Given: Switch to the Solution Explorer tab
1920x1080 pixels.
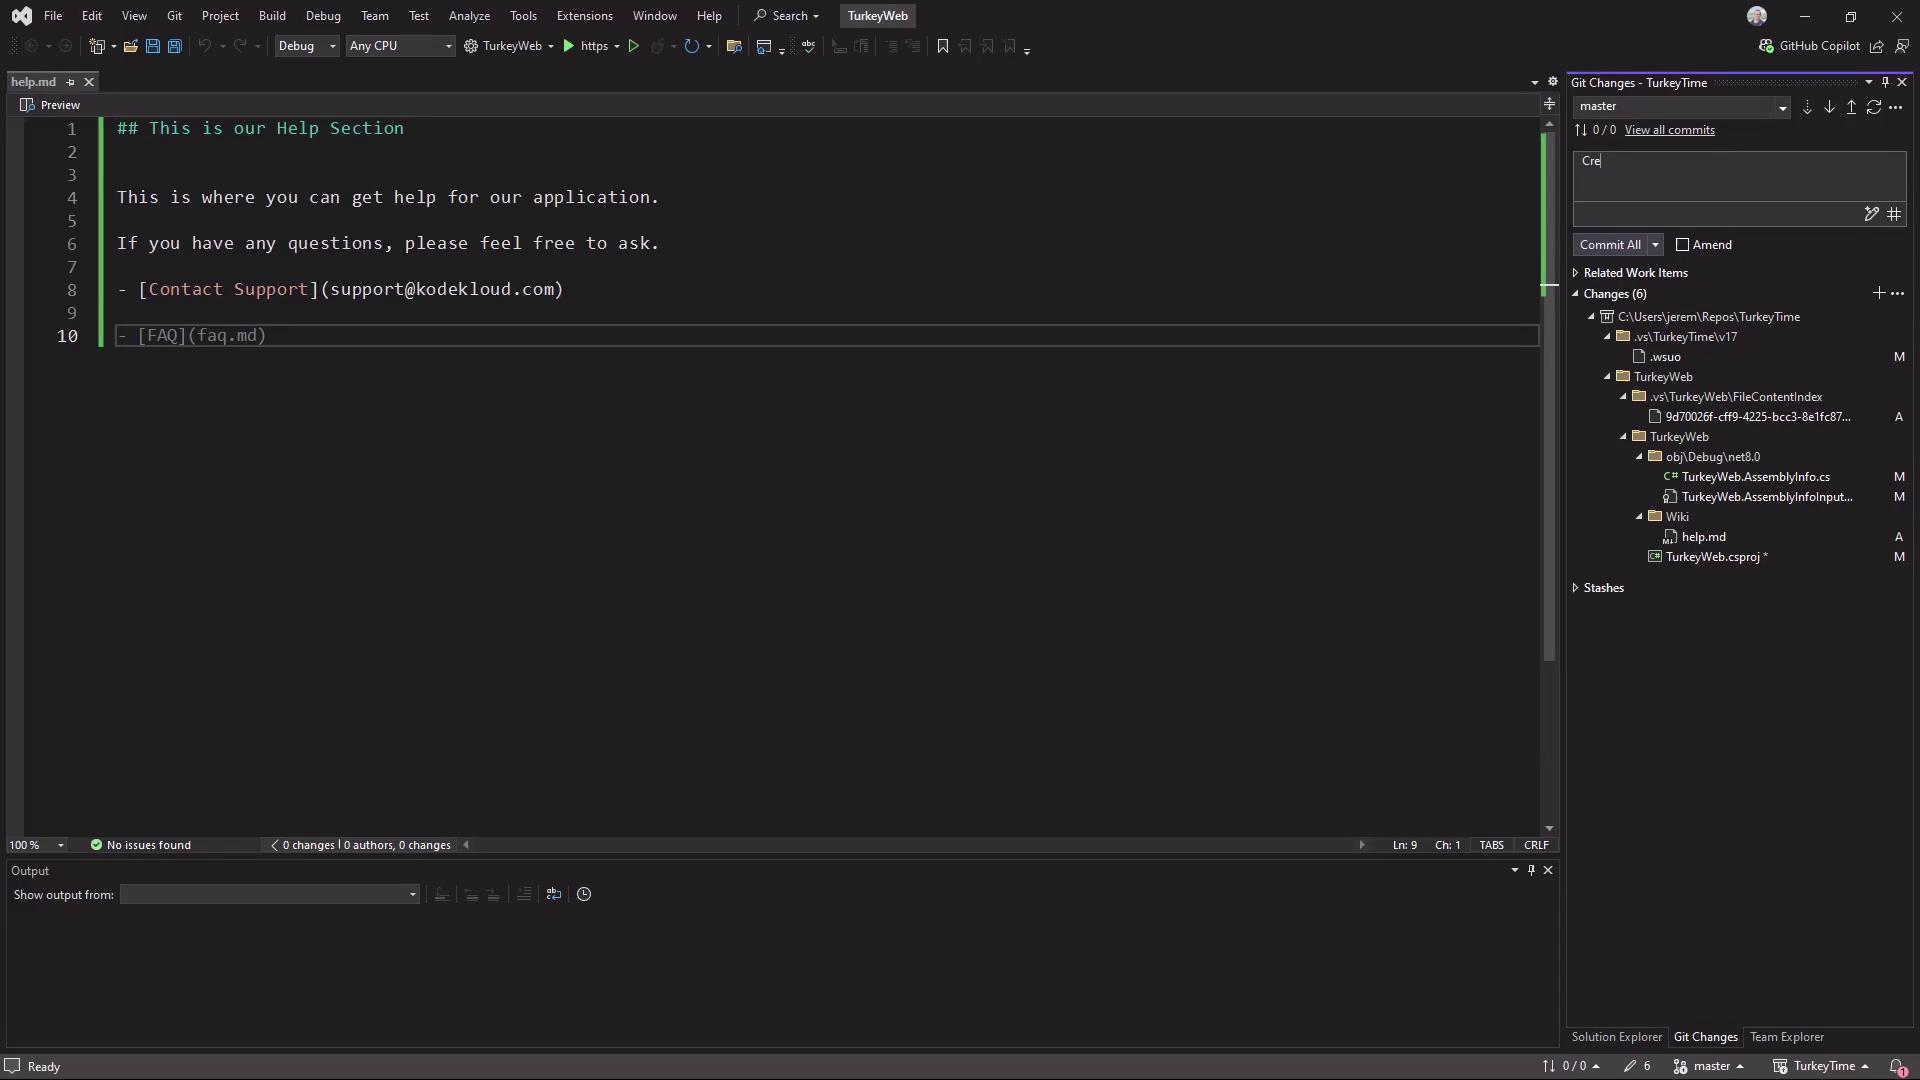Looking at the screenshot, I should [x=1616, y=1037].
